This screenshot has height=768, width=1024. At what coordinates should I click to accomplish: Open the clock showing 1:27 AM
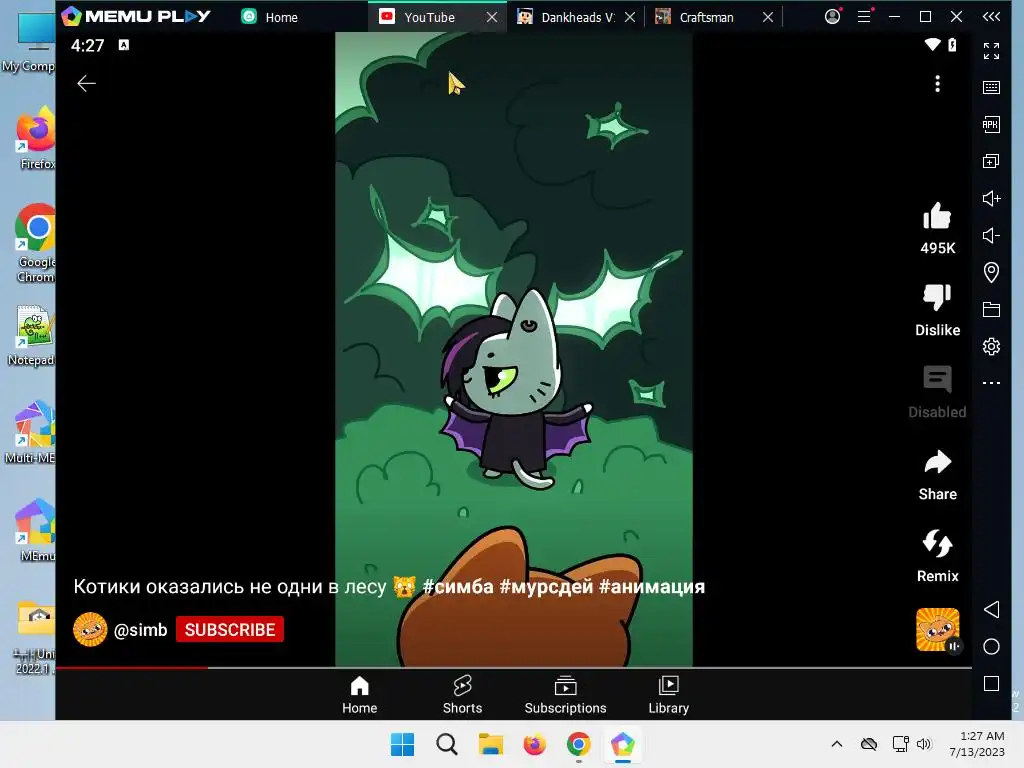pyautogui.click(x=977, y=744)
